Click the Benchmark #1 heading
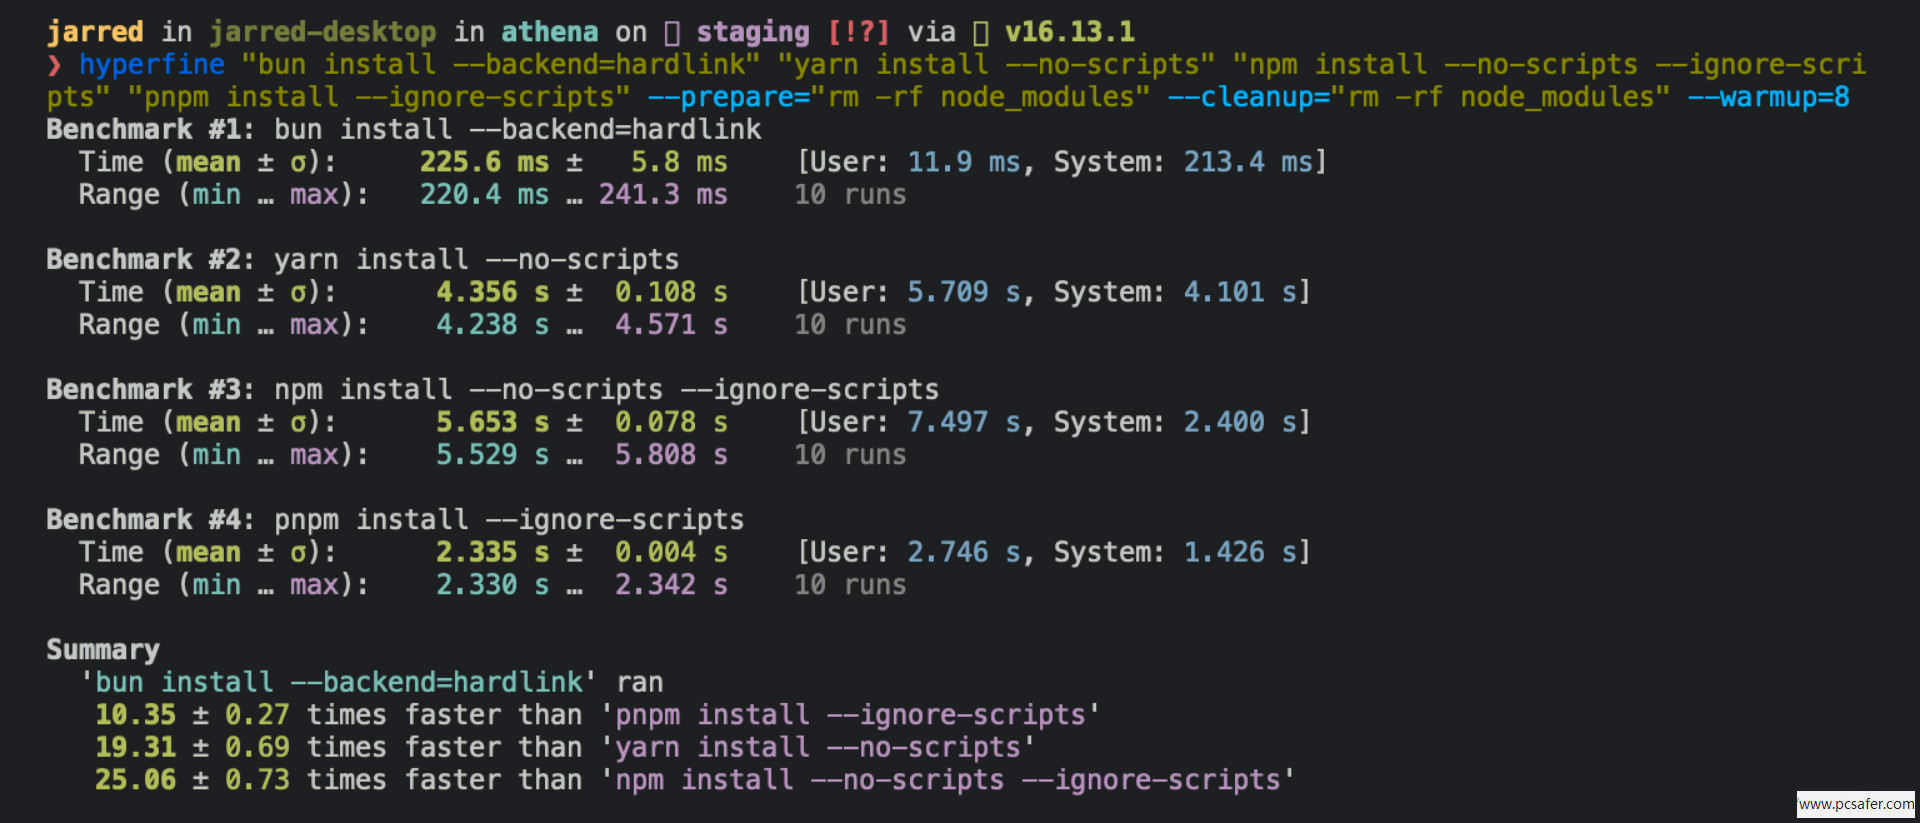Screen dimensions: 1920x823 point(149,130)
